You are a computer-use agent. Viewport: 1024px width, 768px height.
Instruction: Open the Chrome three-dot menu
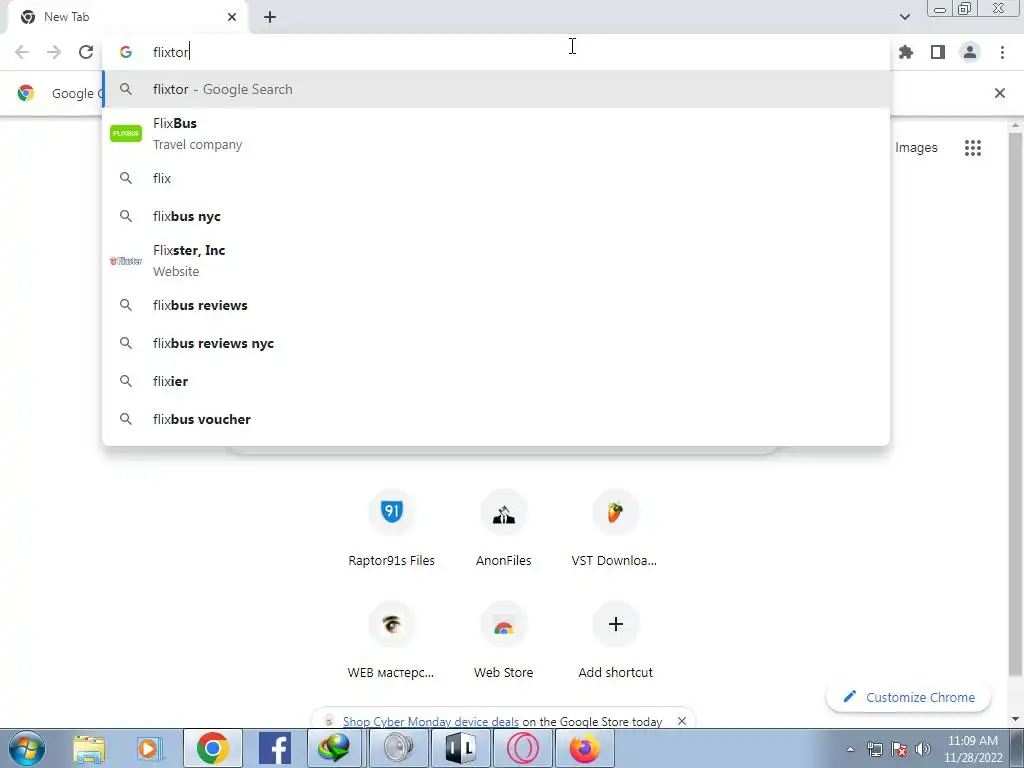point(1002,52)
